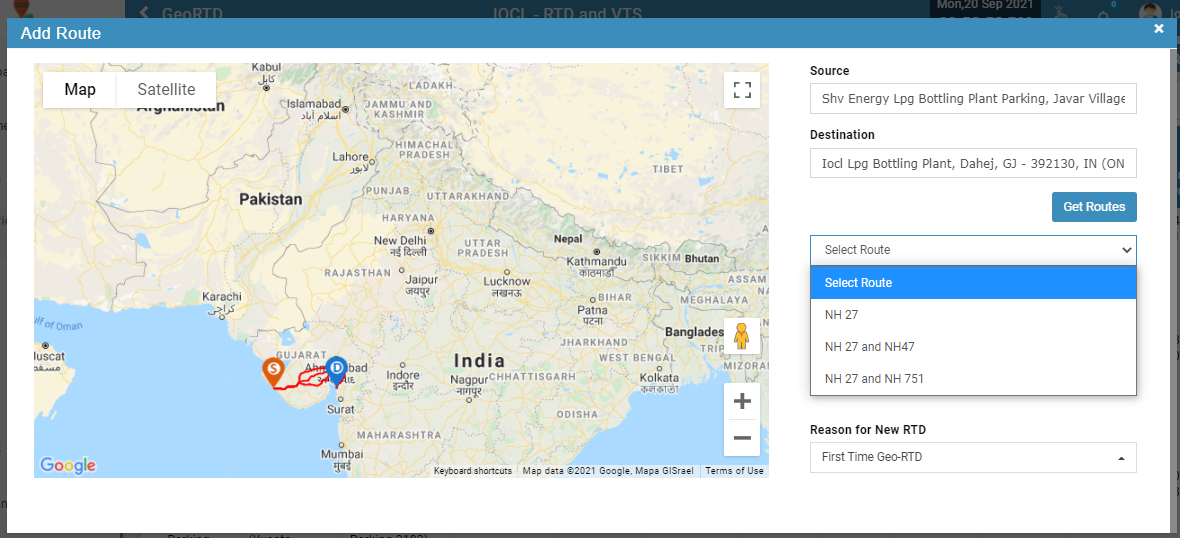The width and height of the screenshot is (1180, 538).
Task: Close the Add Route dialog
Action: point(1159,29)
